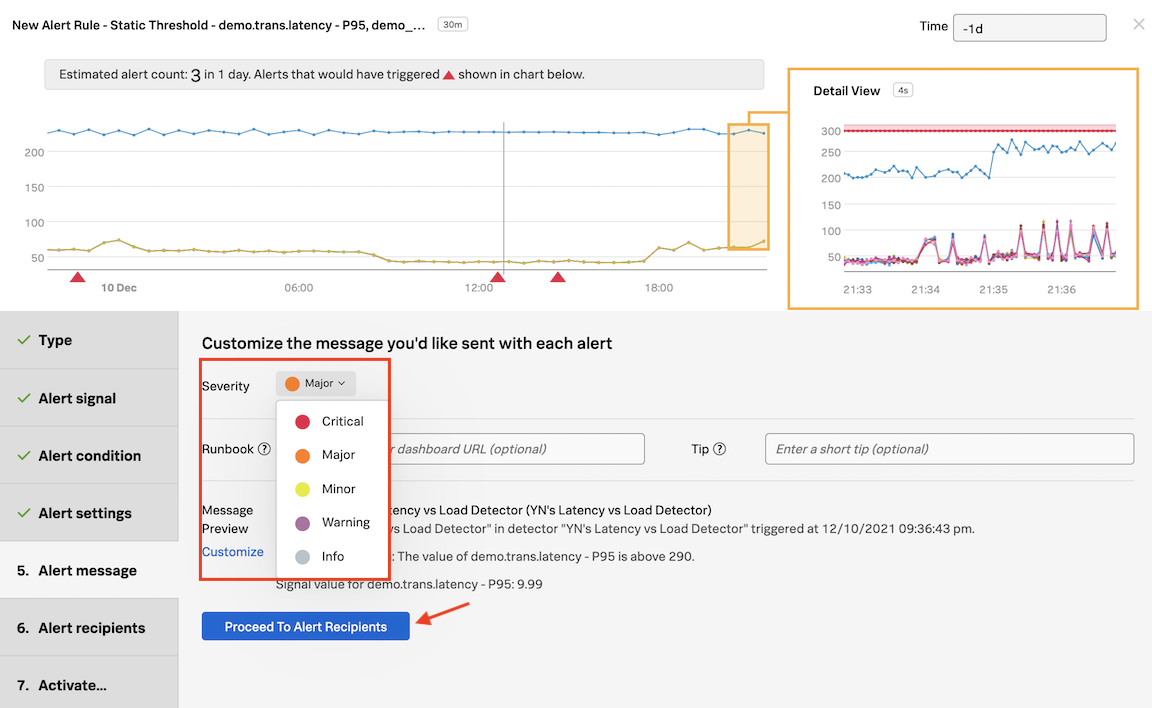
Task: Click the 4s resolution badge in Detail View
Action: click(902, 90)
